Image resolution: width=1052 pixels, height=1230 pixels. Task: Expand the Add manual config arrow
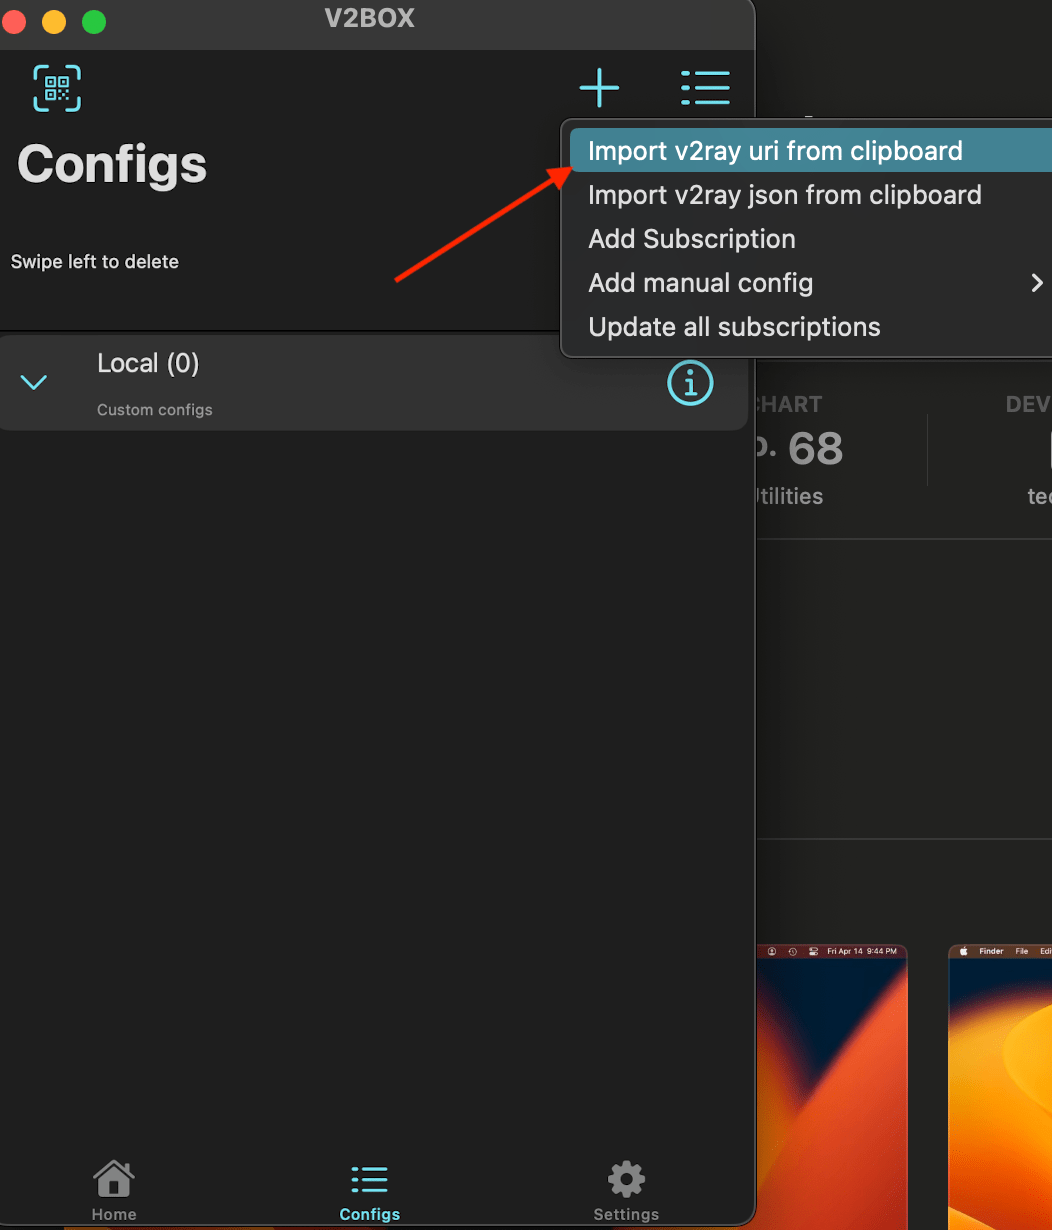(x=1037, y=284)
